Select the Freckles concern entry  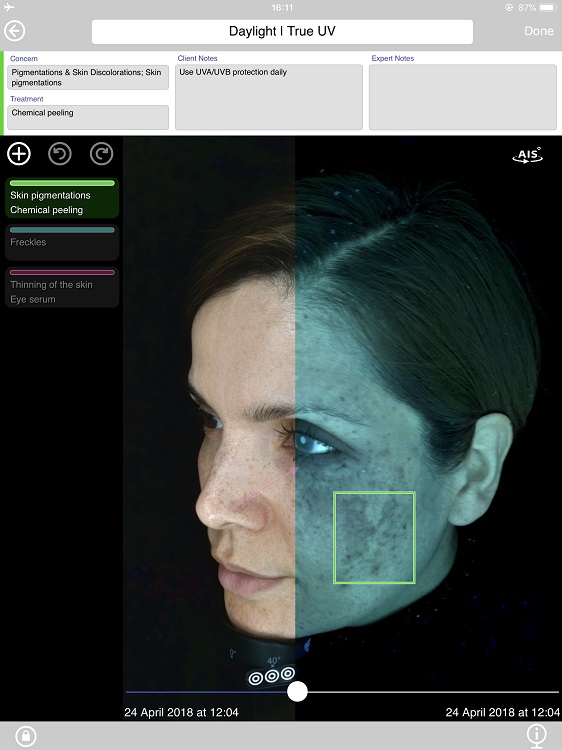(62, 243)
